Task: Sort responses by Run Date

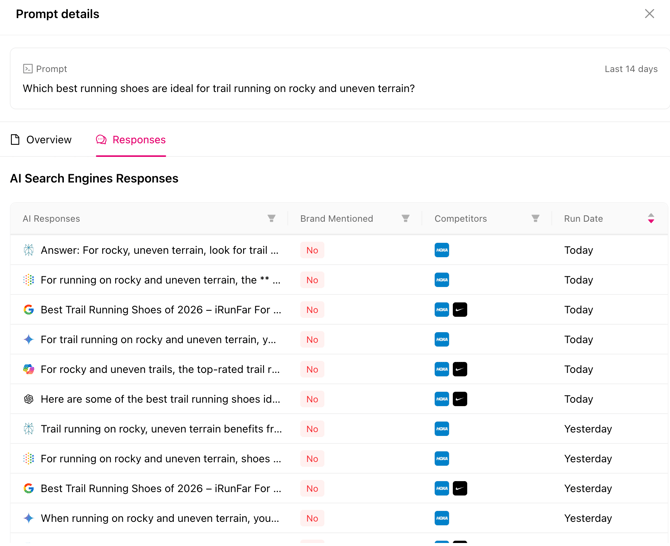Action: [651, 219]
